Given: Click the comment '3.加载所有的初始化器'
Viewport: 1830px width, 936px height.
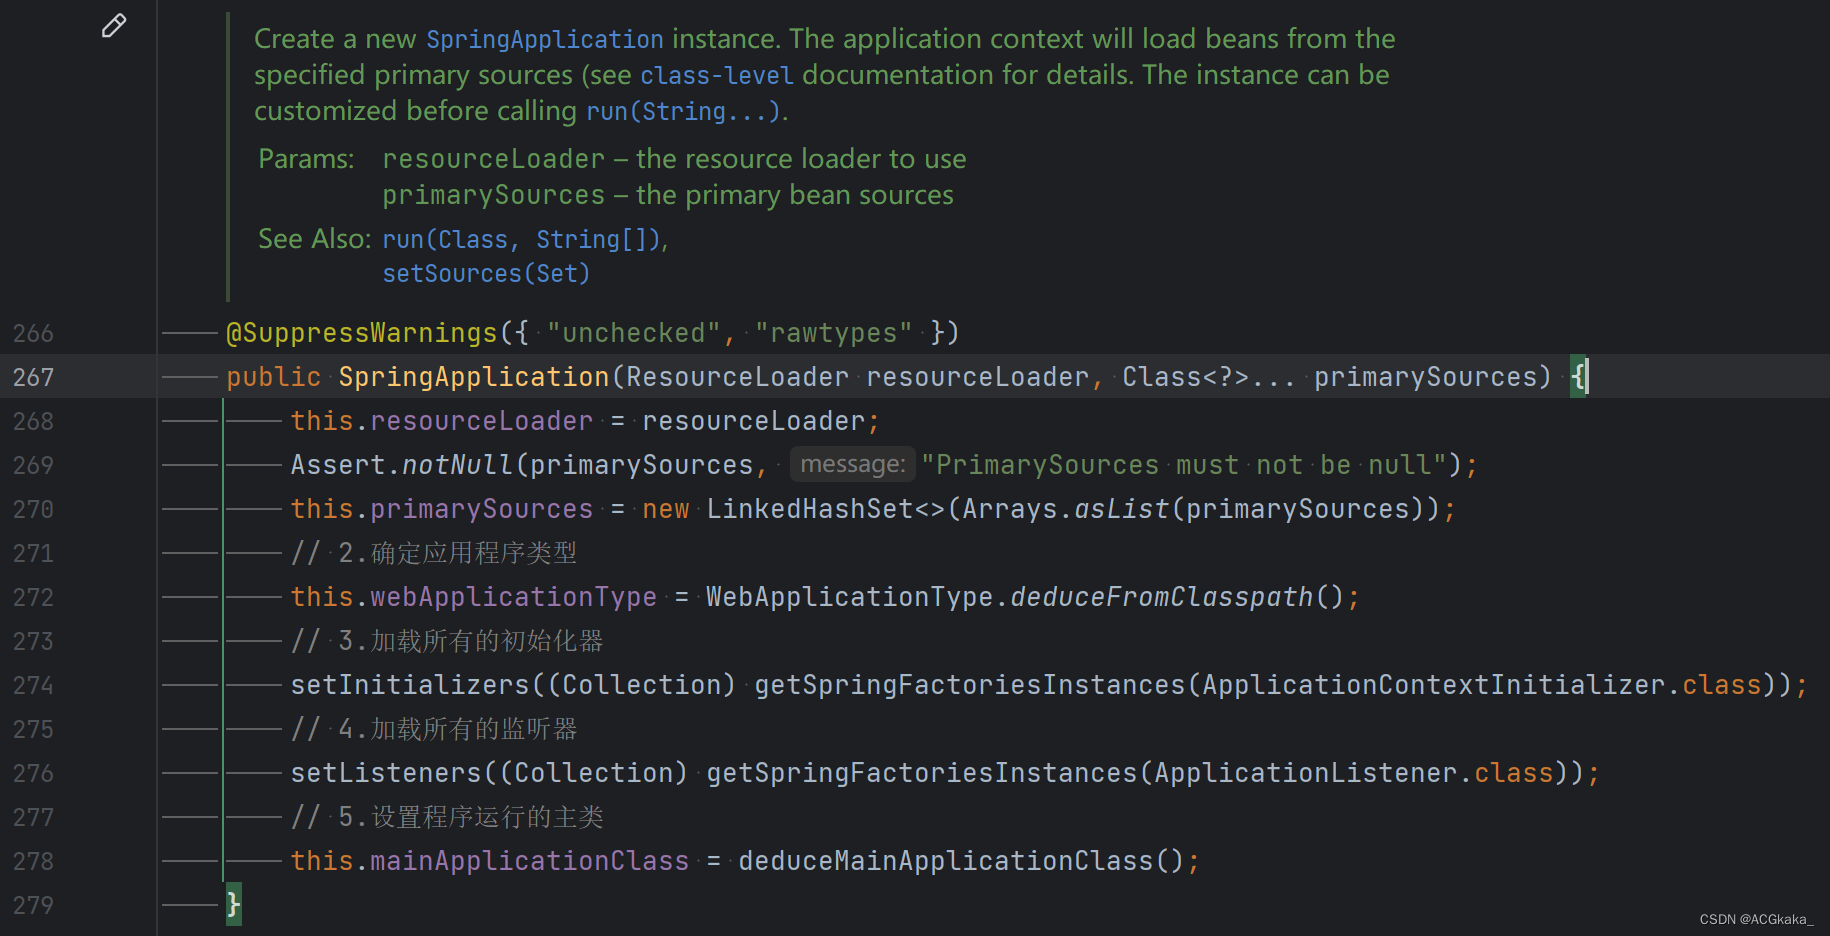Looking at the screenshot, I should [447, 641].
